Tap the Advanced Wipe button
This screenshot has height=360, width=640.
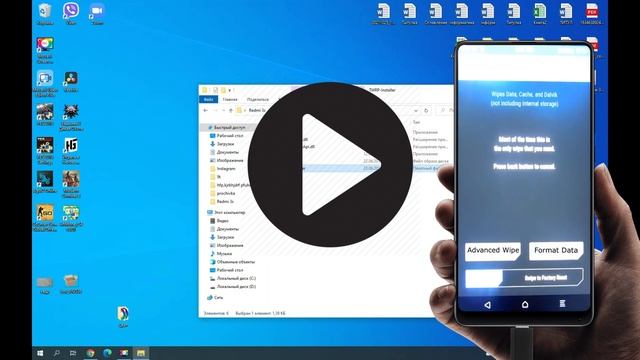[x=493, y=251]
